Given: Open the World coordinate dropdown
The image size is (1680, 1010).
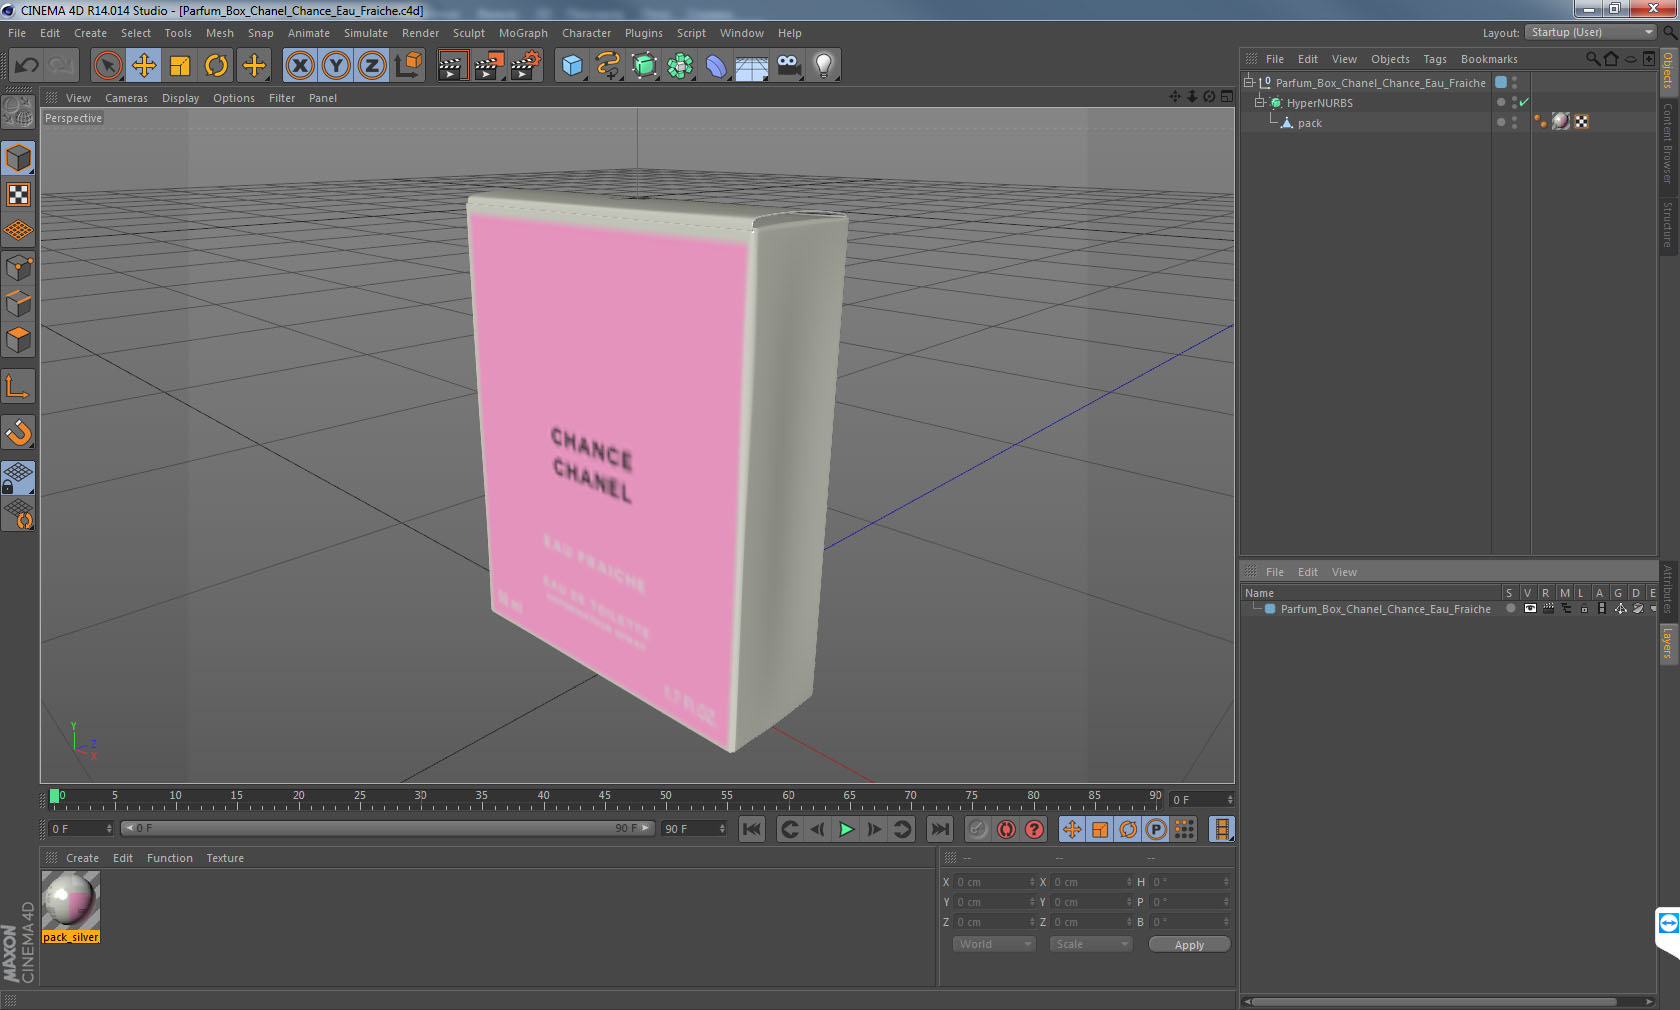Looking at the screenshot, I should pyautogui.click(x=993, y=944).
